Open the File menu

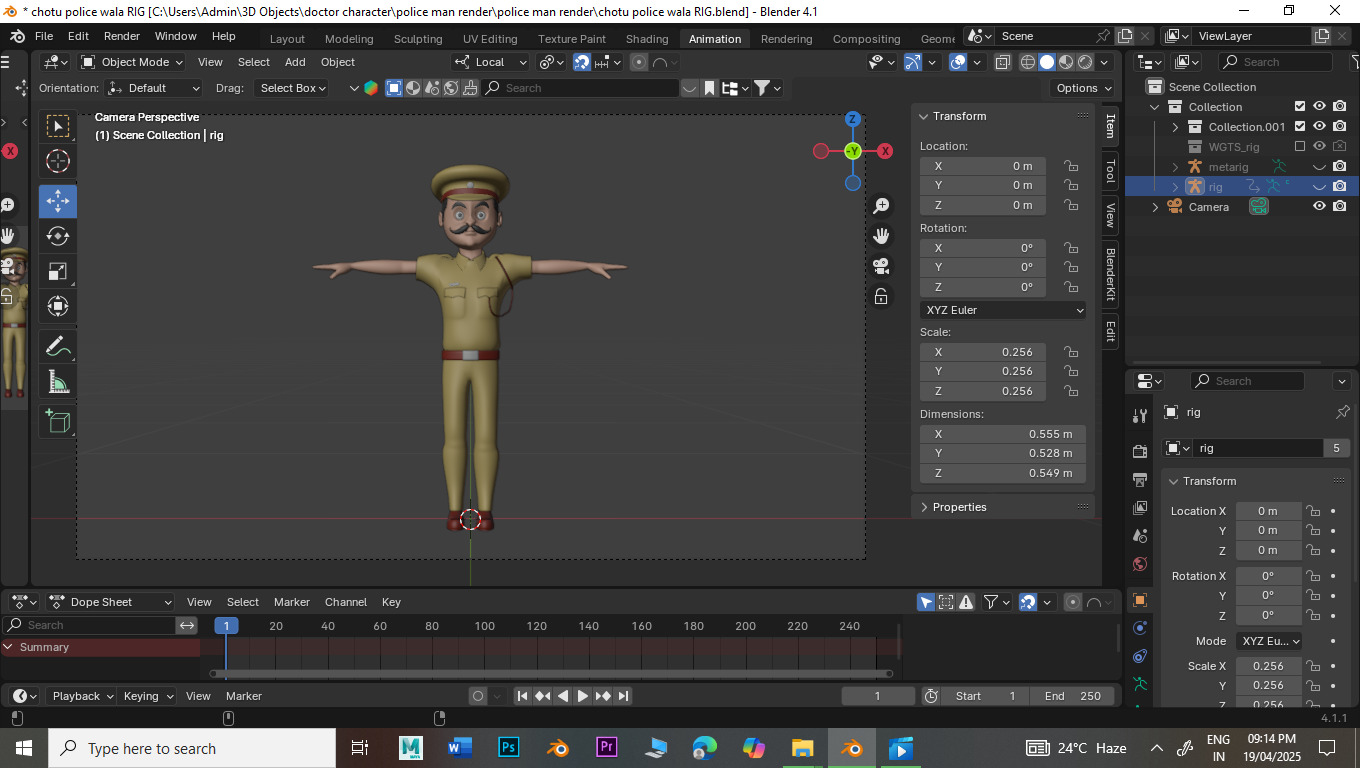(44, 36)
